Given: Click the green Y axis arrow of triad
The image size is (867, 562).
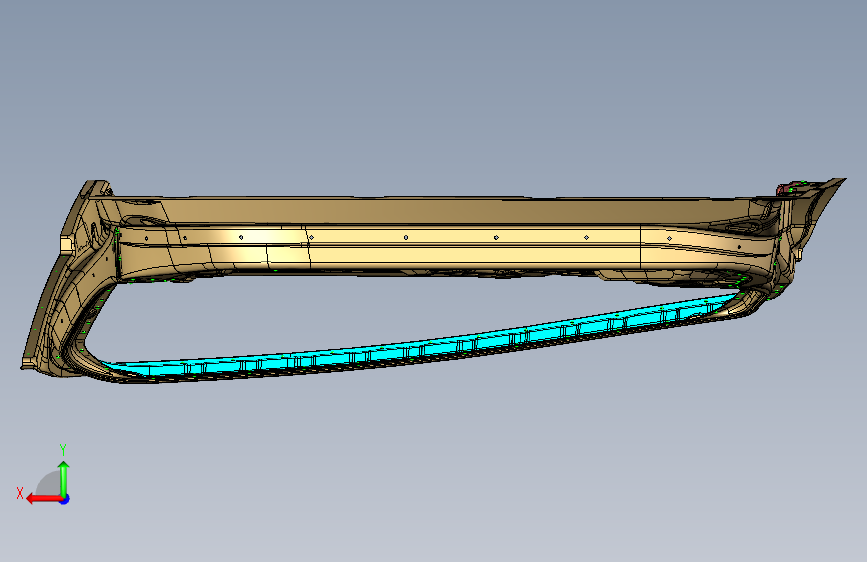Looking at the screenshot, I should tap(64, 478).
